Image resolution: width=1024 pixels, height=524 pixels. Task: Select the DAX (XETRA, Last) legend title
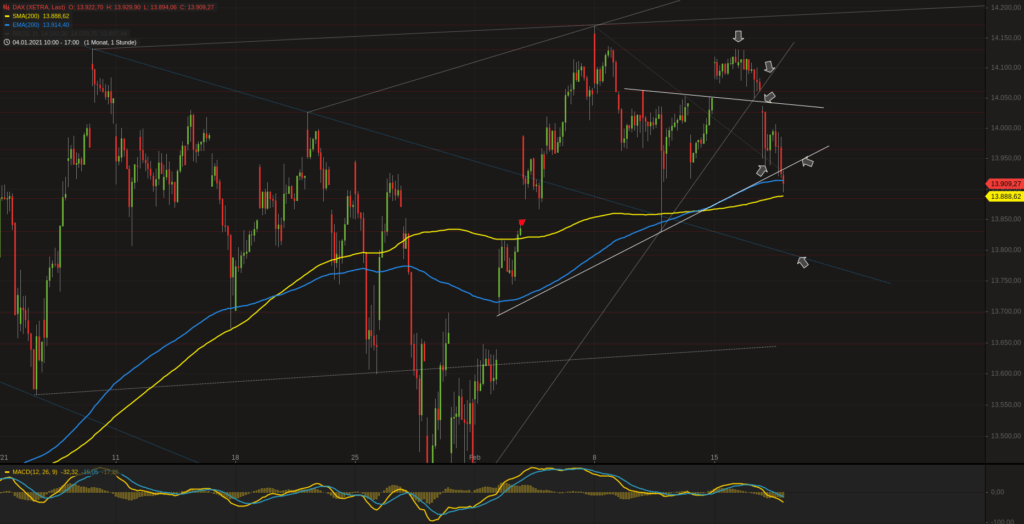point(38,7)
